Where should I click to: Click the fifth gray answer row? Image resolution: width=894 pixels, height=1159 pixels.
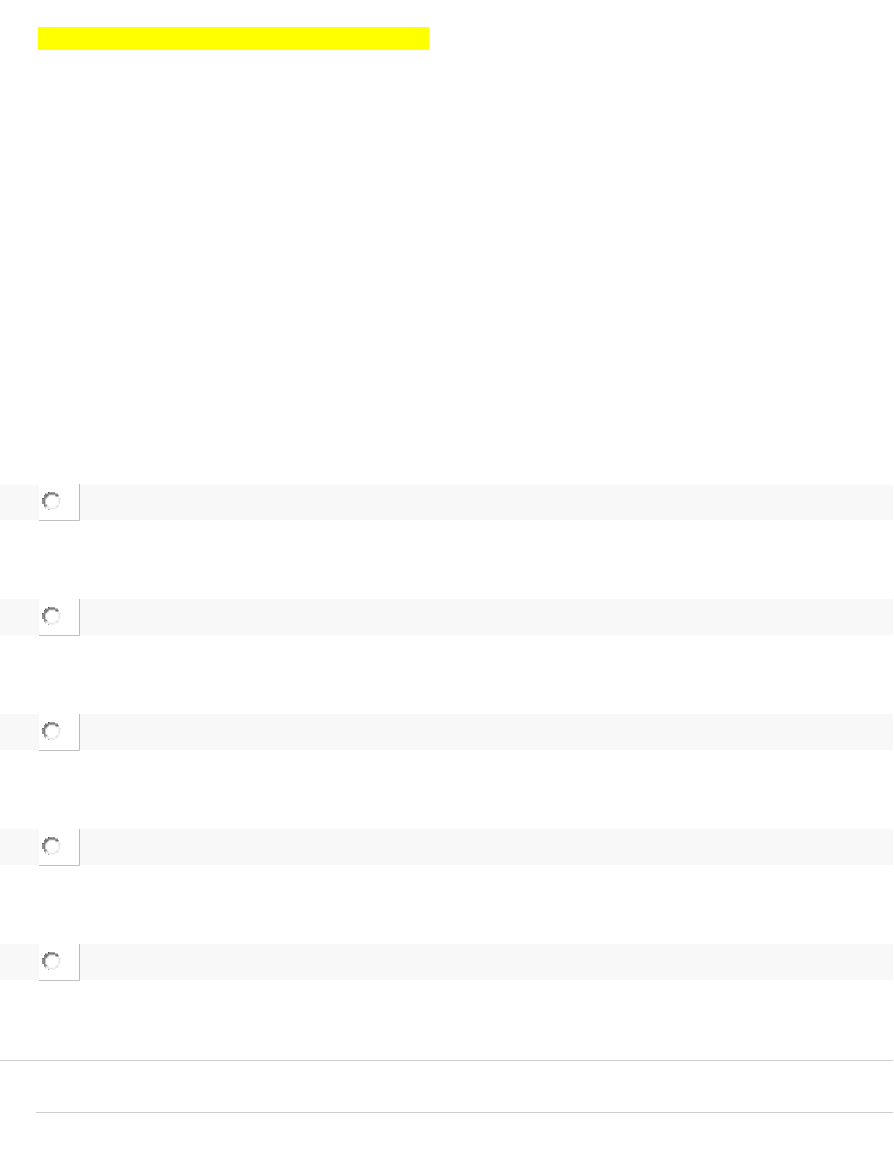pyautogui.click(x=480, y=962)
